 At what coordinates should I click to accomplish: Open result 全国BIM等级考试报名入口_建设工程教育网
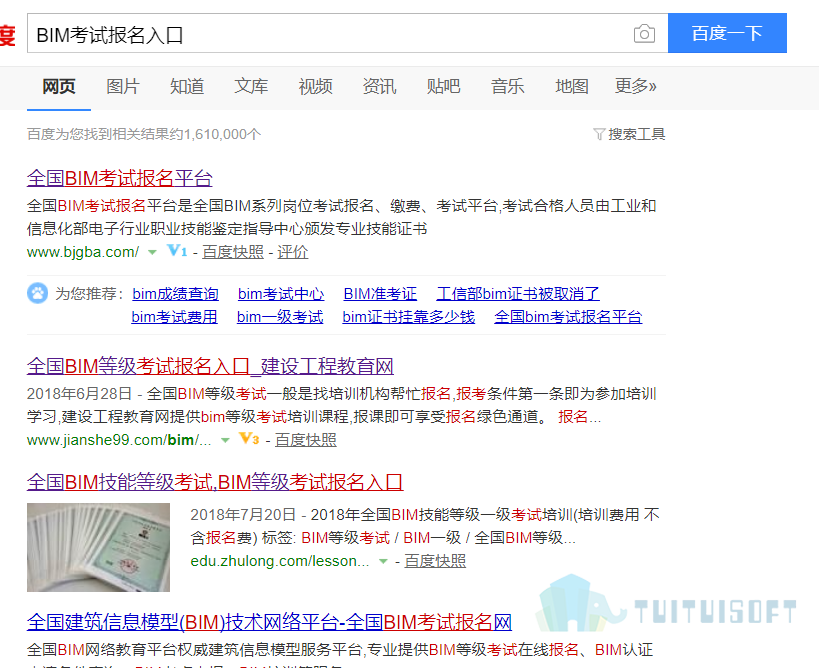click(210, 366)
